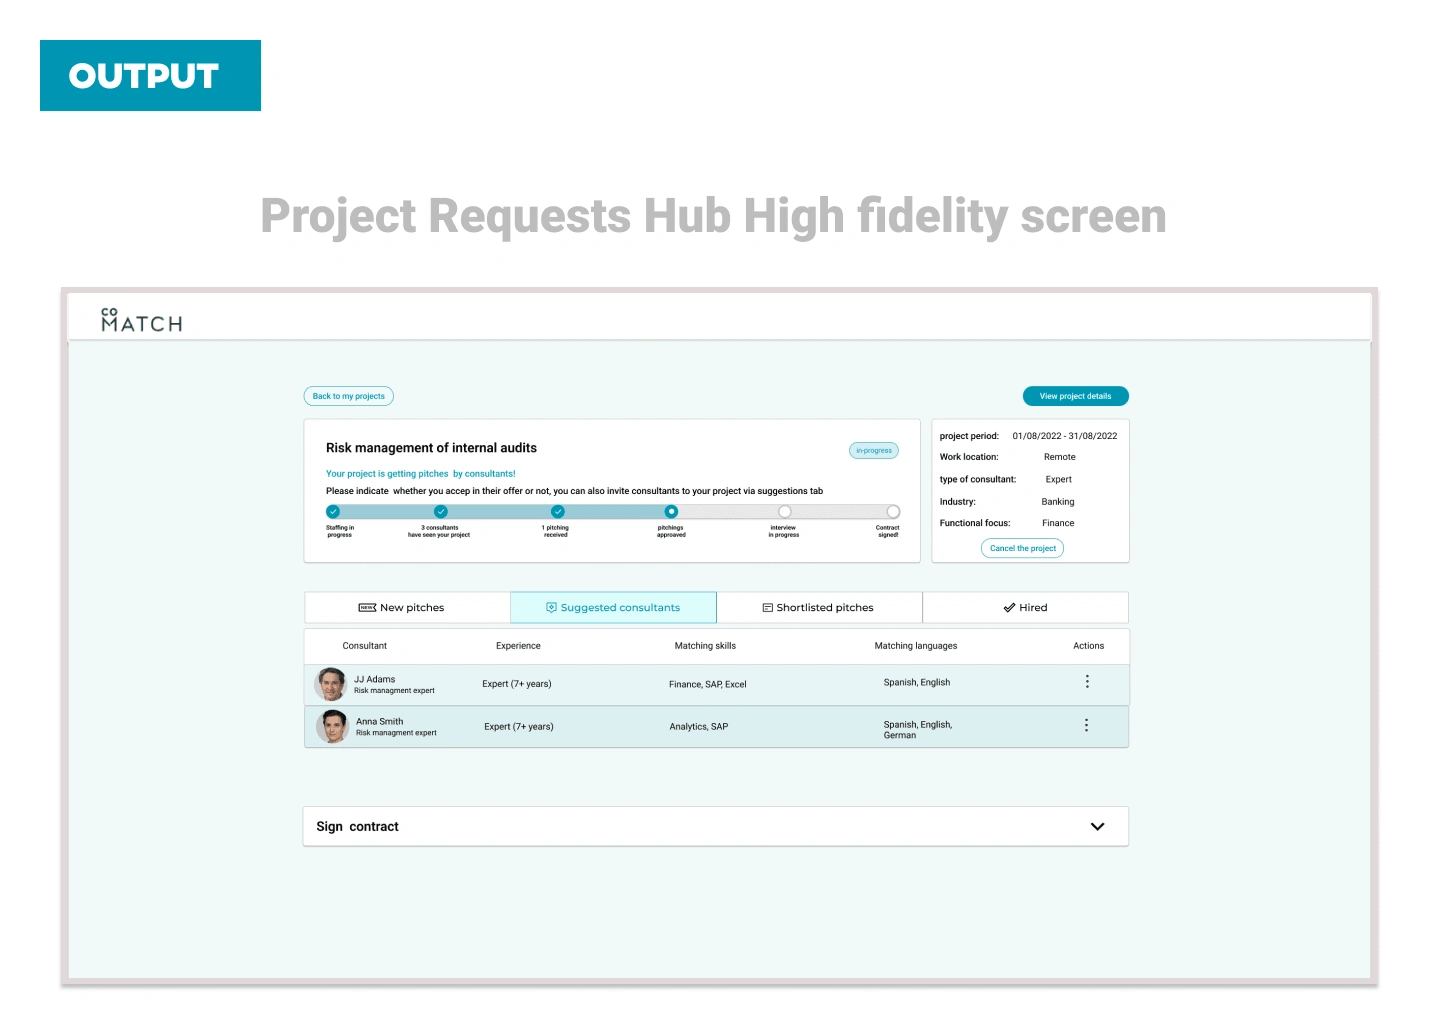Click the 'Back to my projects' button

[x=349, y=396]
